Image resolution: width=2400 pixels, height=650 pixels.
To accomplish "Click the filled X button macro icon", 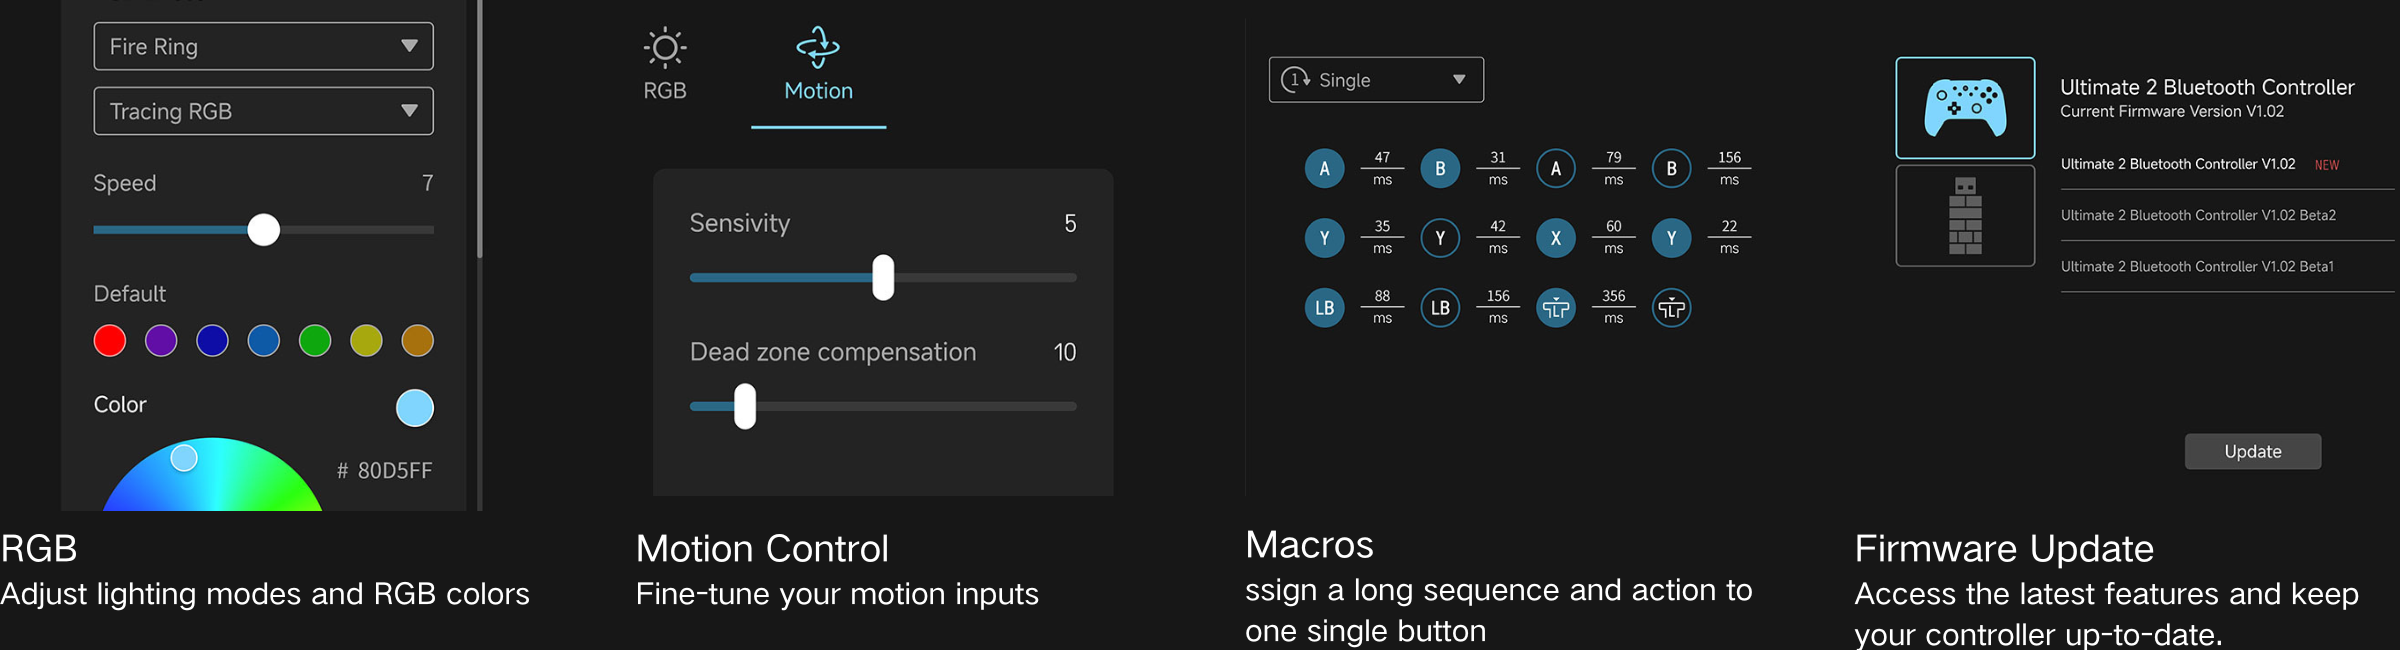I will (x=1555, y=238).
